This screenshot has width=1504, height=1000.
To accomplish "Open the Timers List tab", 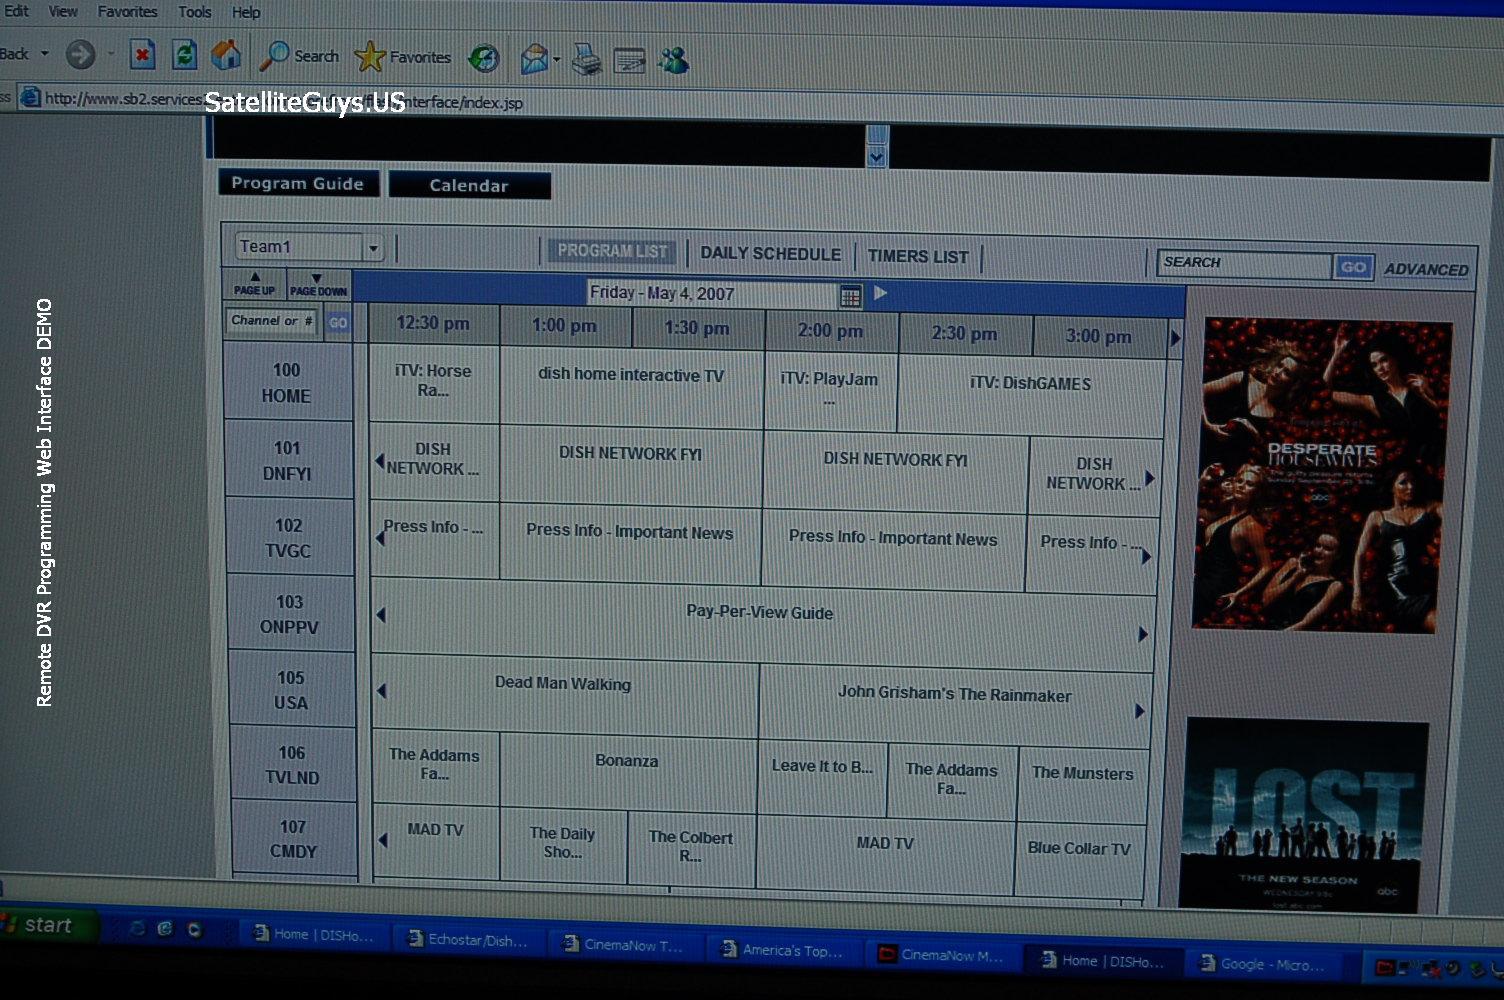I will (918, 257).
